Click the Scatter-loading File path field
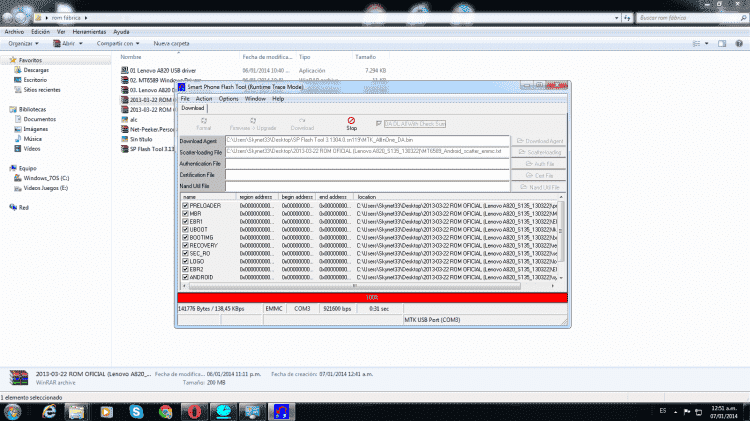Viewport: 750px width, 421px height. click(x=367, y=152)
